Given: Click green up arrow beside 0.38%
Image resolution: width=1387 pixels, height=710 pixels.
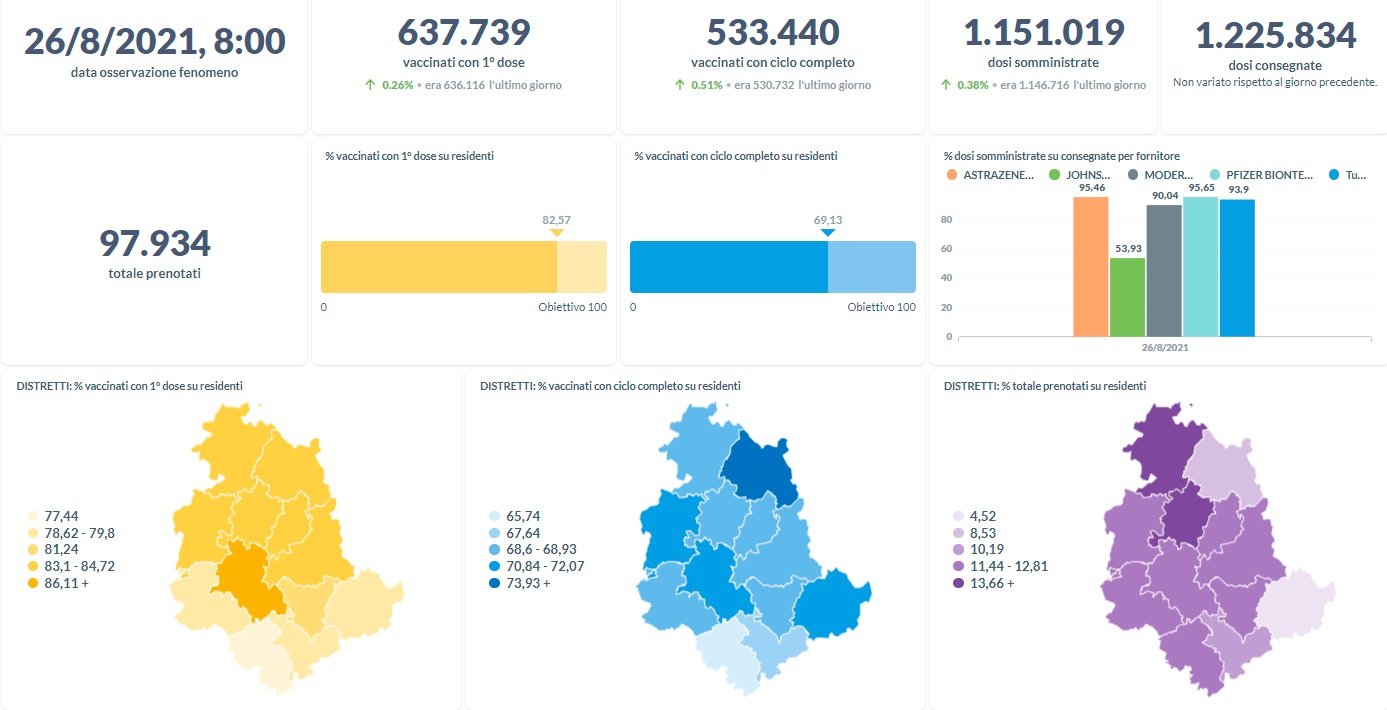Looking at the screenshot, I should 945,86.
